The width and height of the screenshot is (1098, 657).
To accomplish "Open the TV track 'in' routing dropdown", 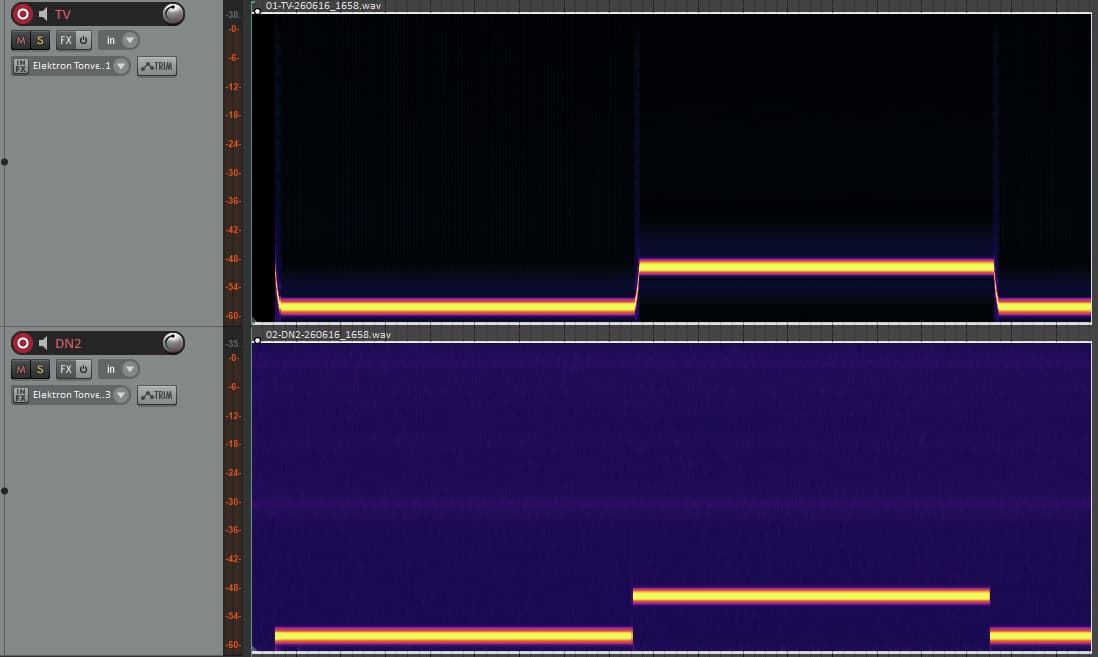I will (130, 41).
